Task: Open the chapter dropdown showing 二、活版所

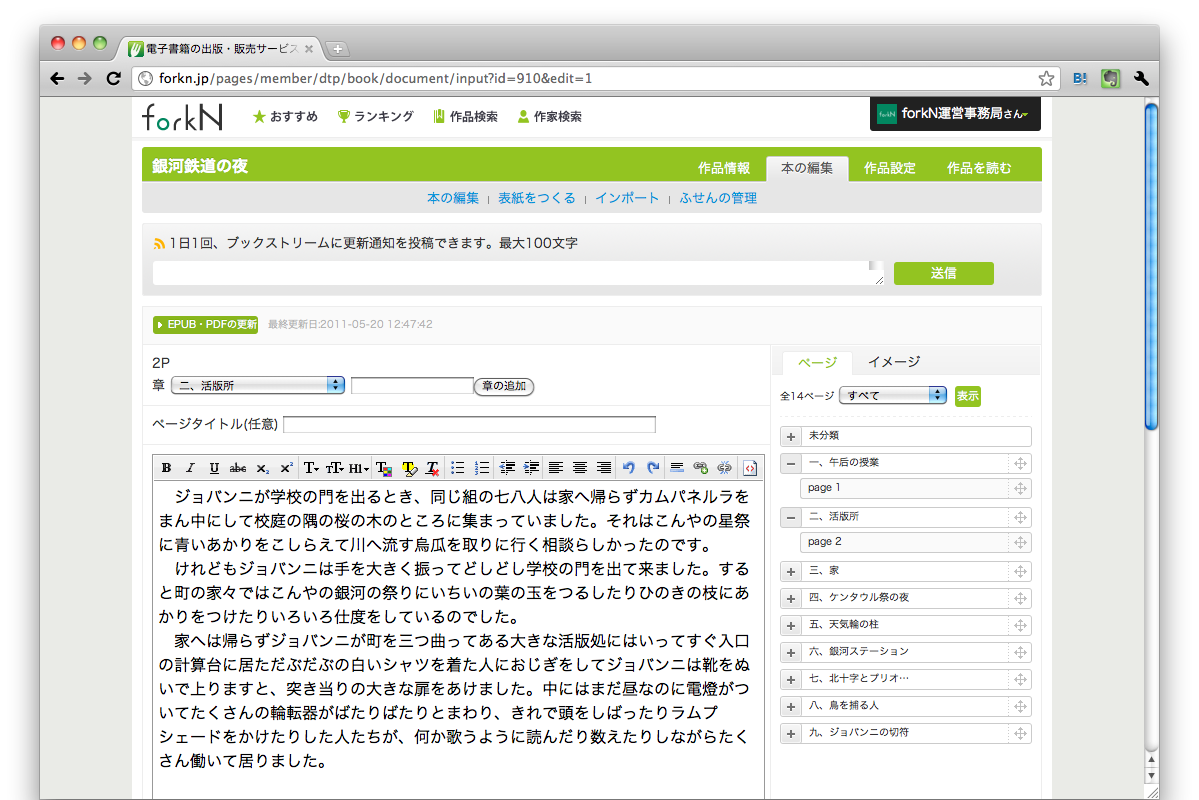Action: click(258, 385)
